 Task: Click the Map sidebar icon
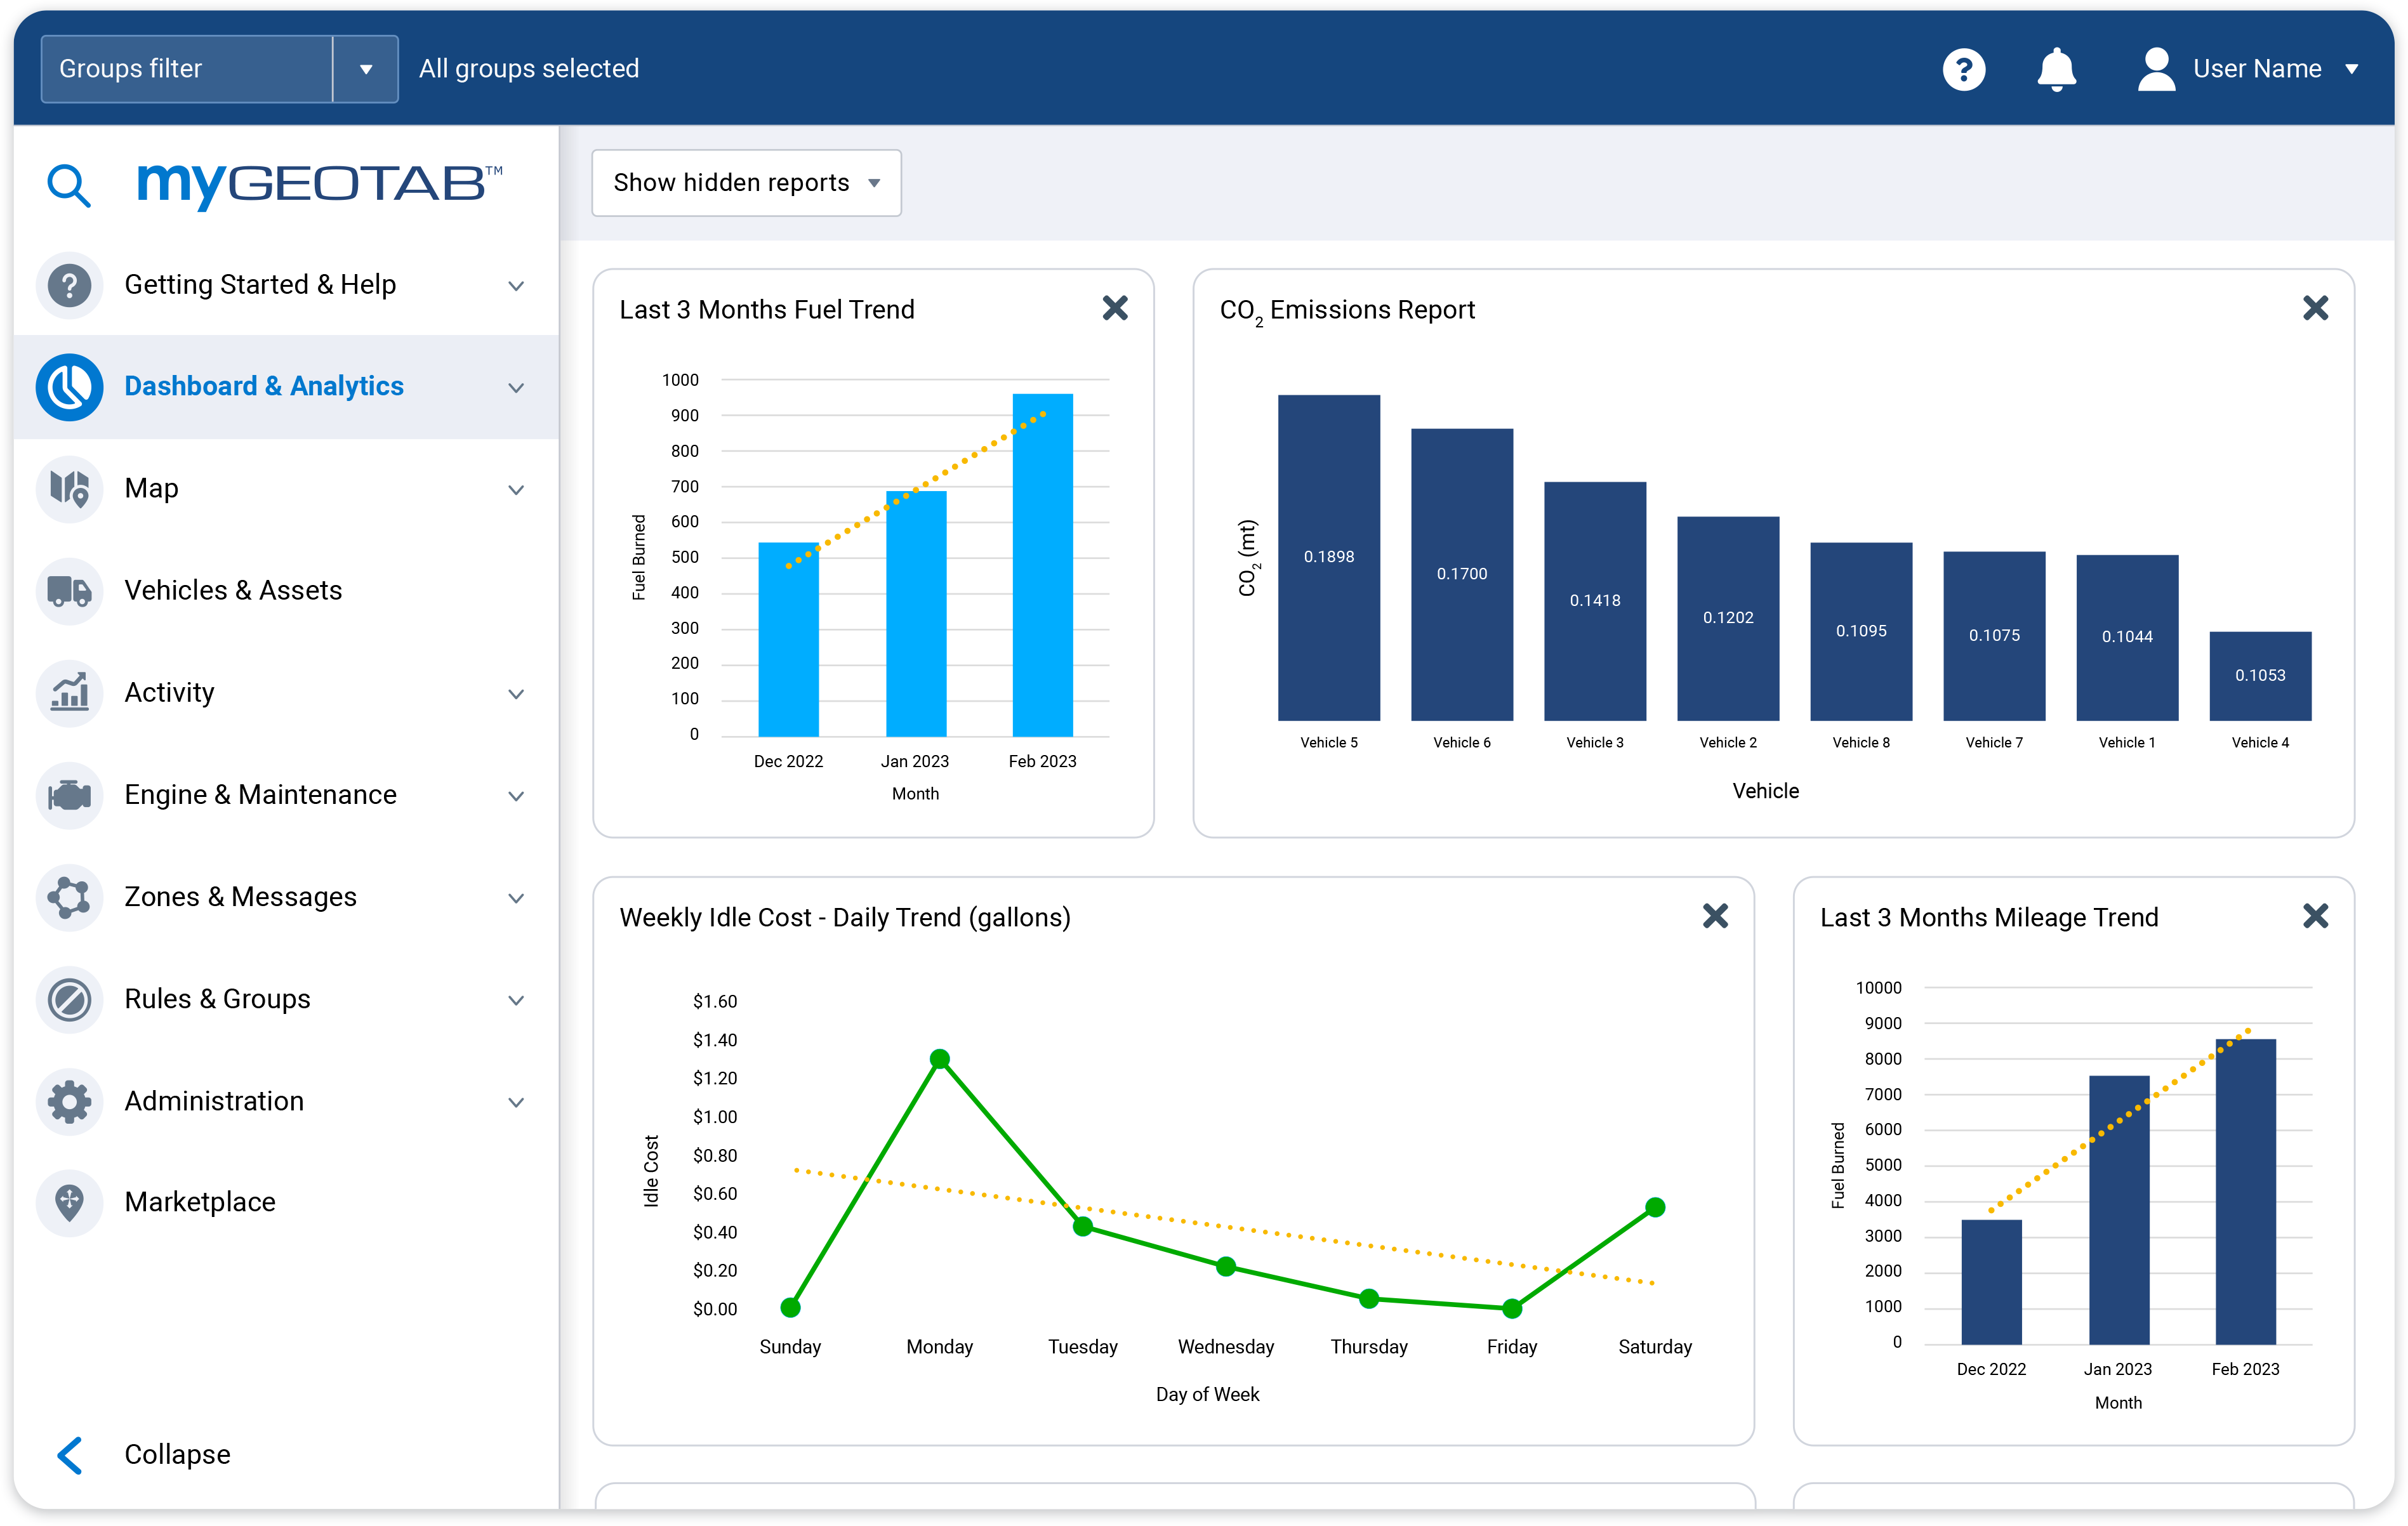69,489
